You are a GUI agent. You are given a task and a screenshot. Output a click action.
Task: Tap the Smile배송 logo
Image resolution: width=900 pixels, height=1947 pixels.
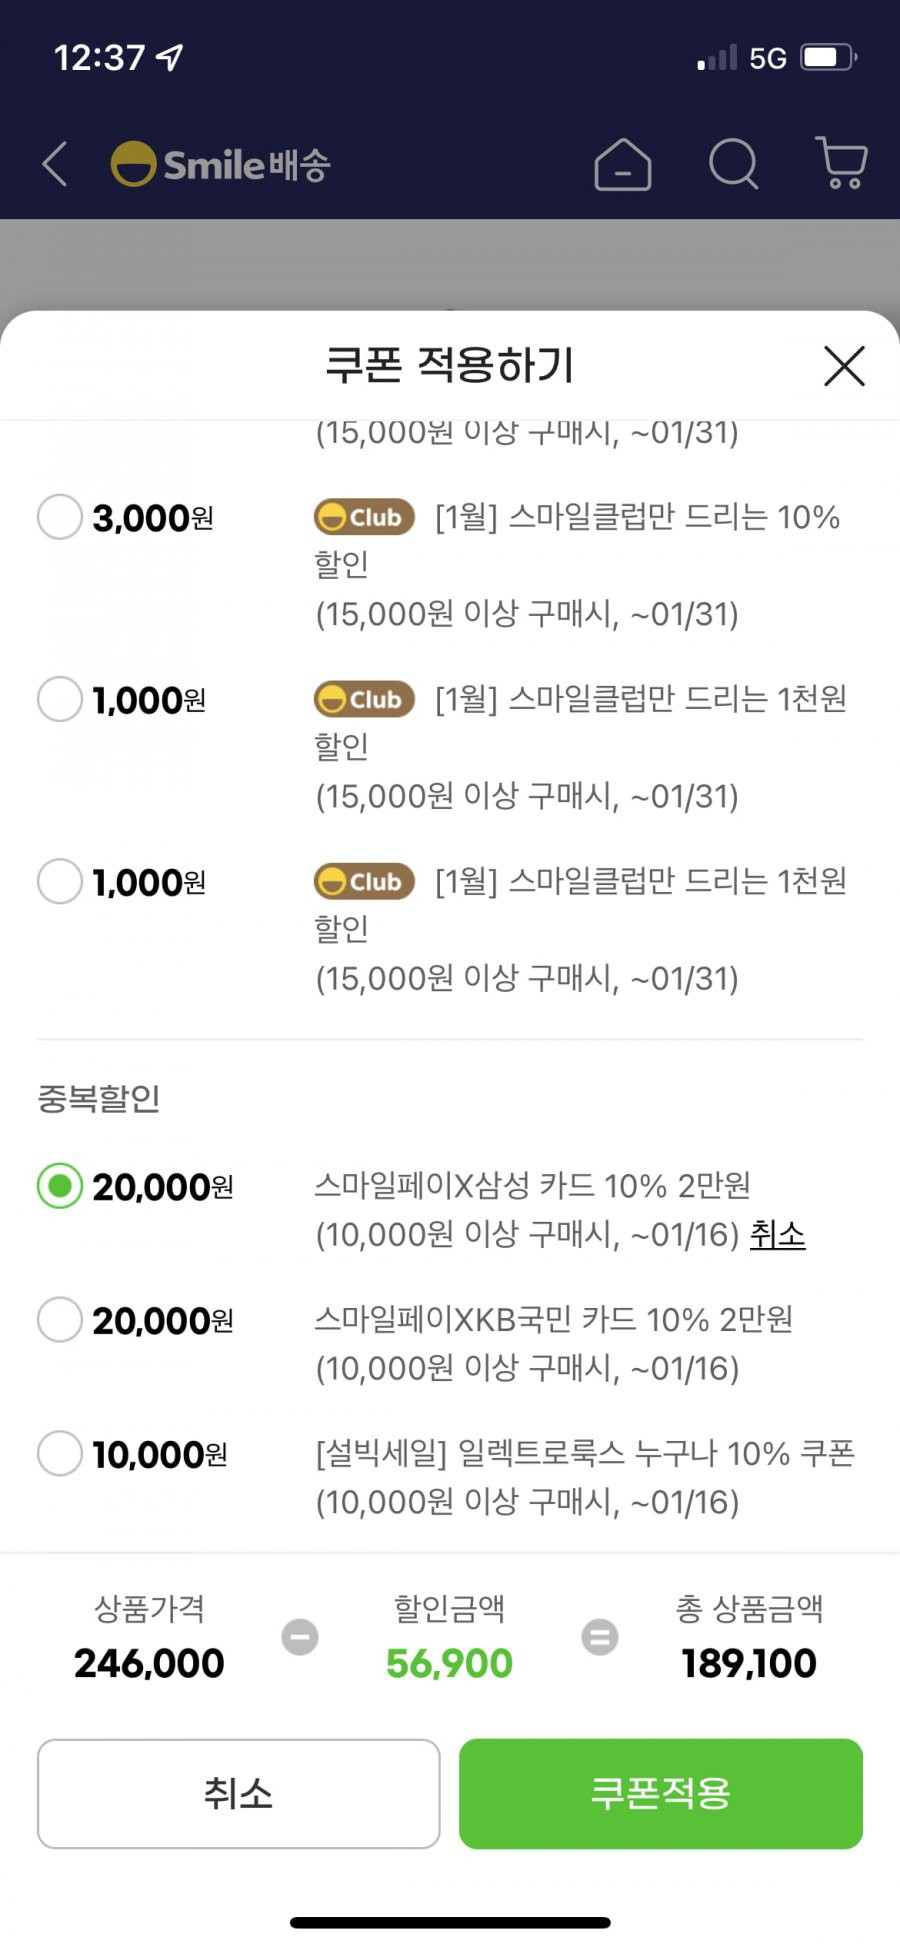pos(220,164)
